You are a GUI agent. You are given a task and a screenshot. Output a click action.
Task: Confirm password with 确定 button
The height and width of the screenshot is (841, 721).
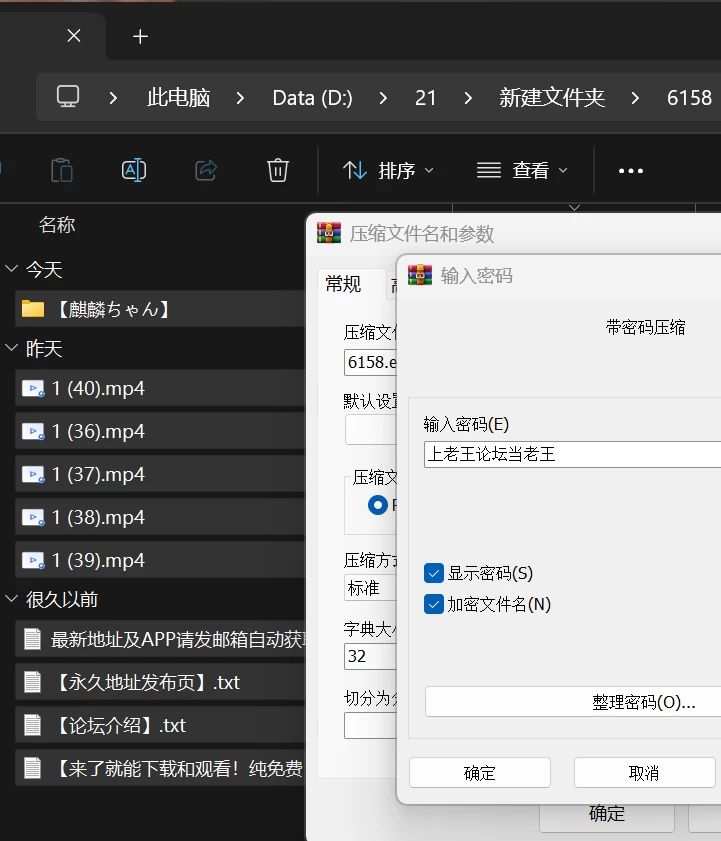[480, 772]
